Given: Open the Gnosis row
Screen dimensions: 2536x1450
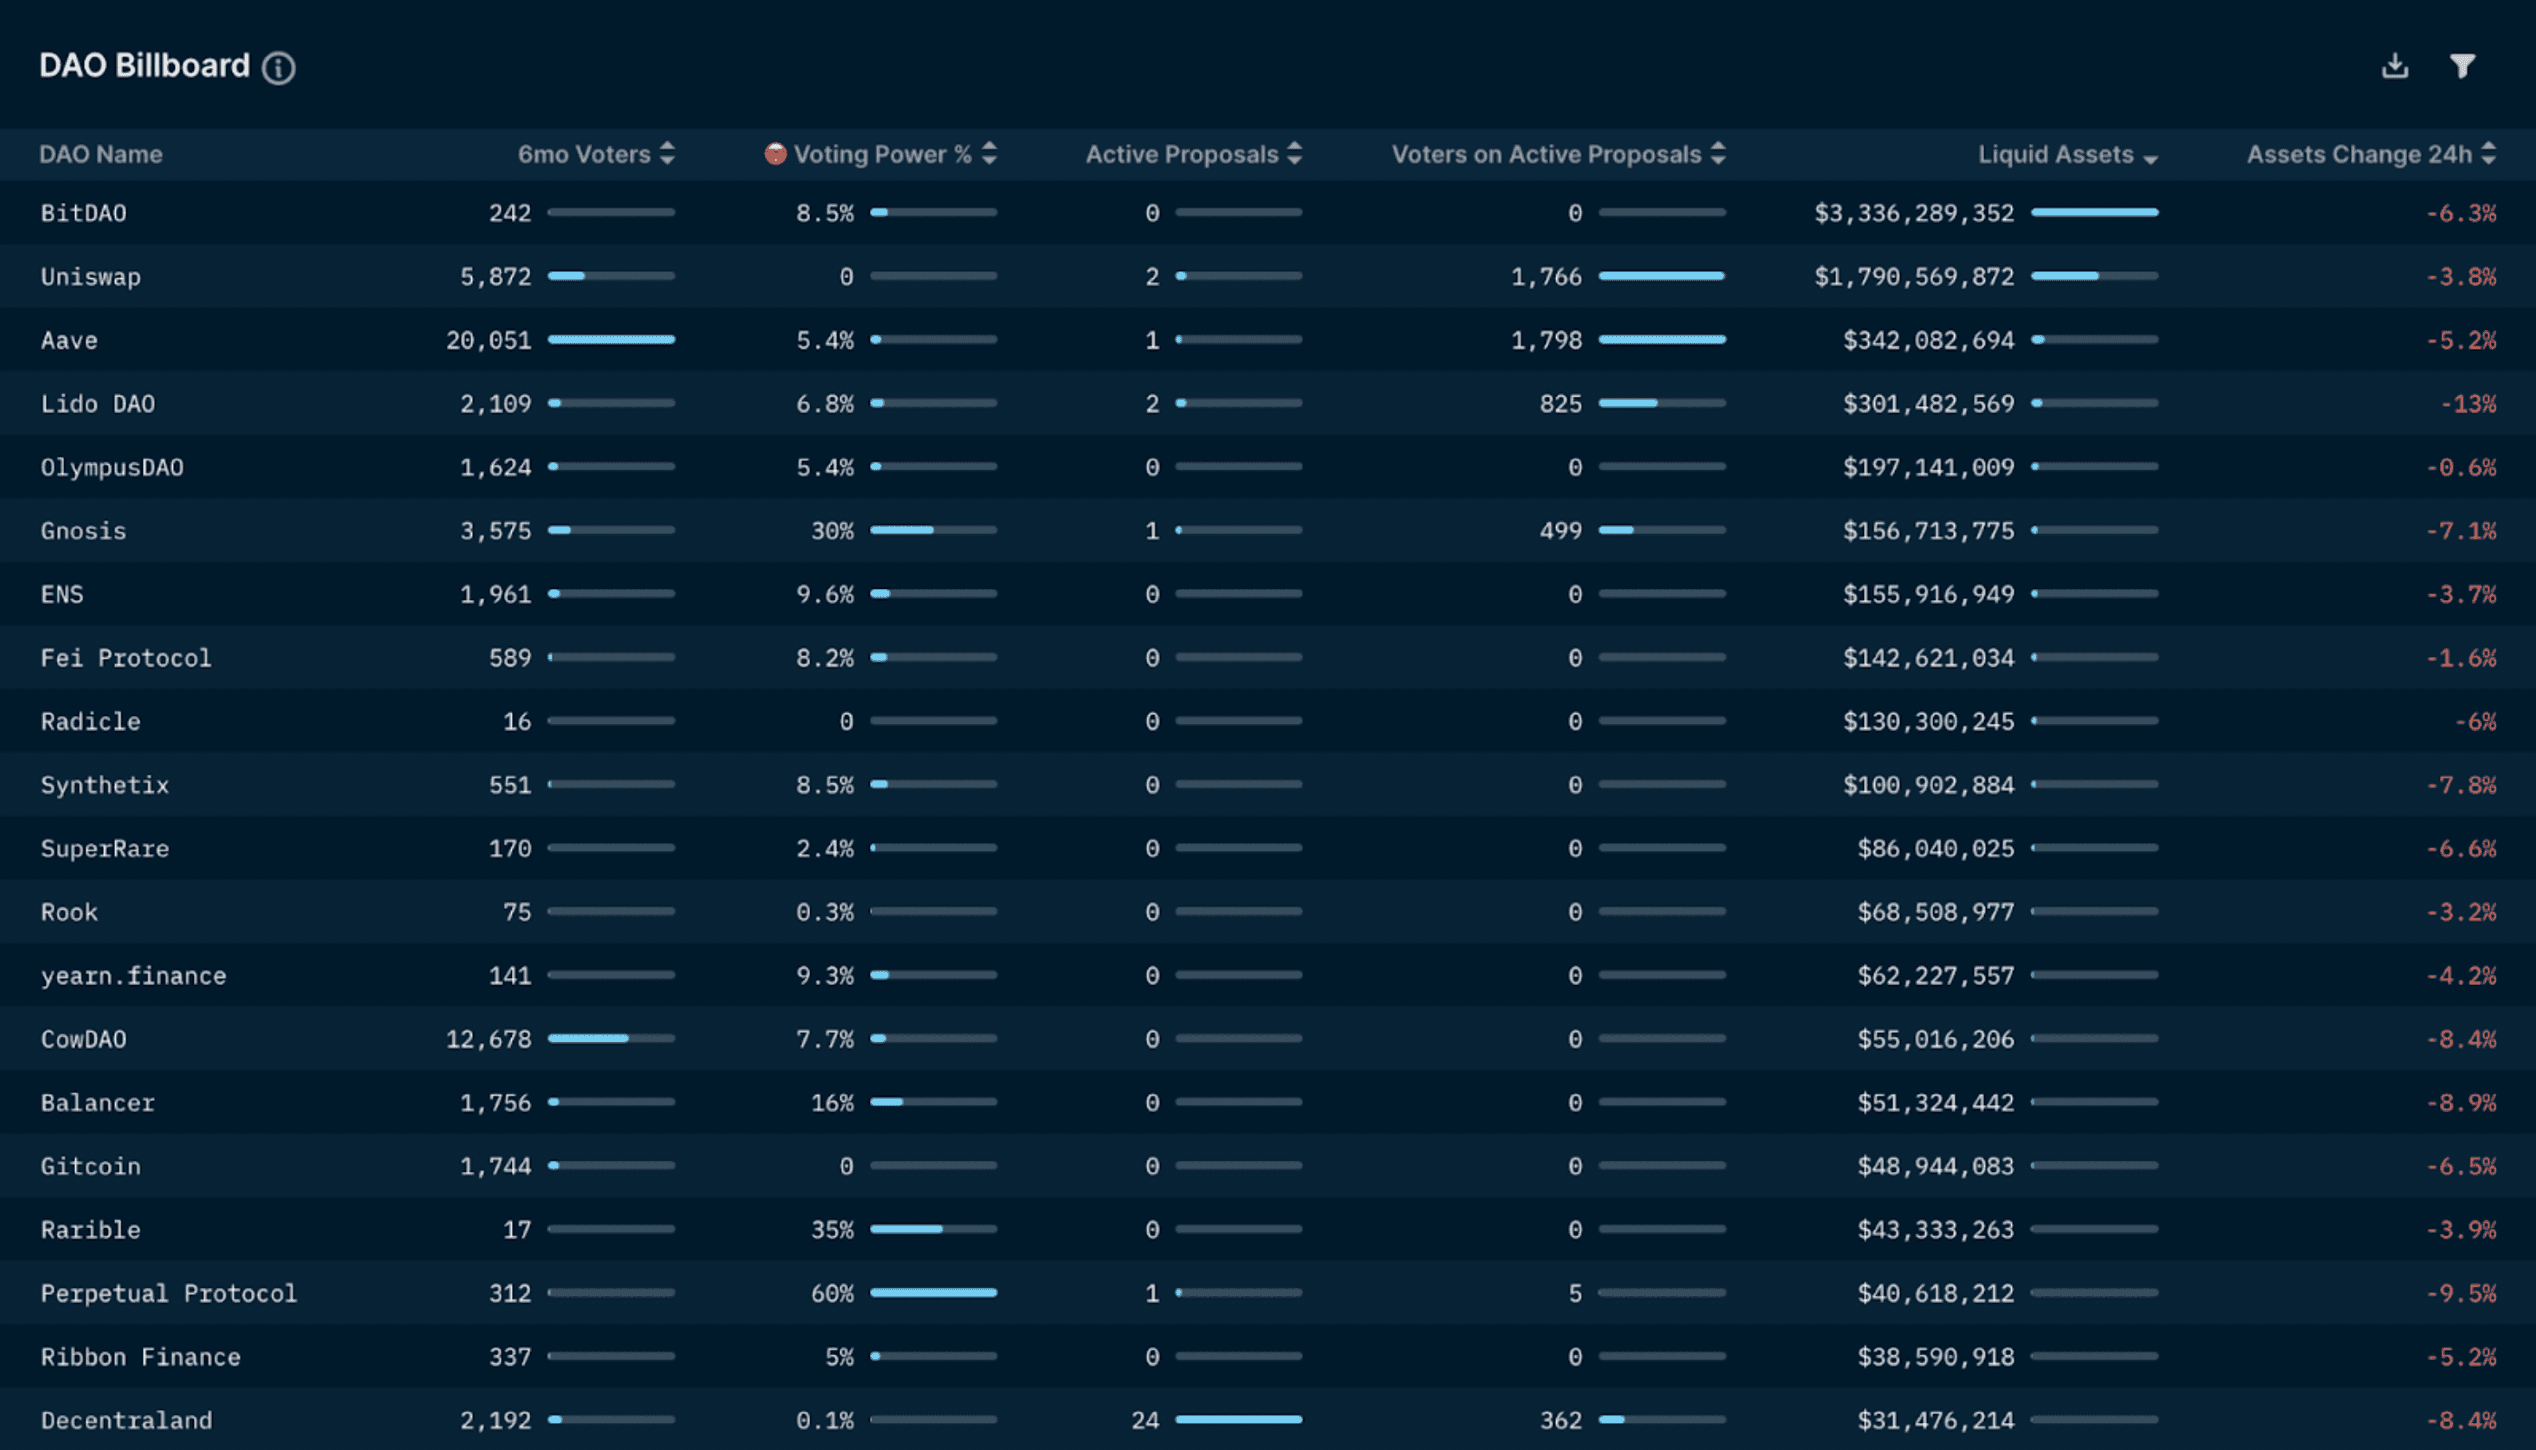Looking at the screenshot, I should click(x=1268, y=530).
